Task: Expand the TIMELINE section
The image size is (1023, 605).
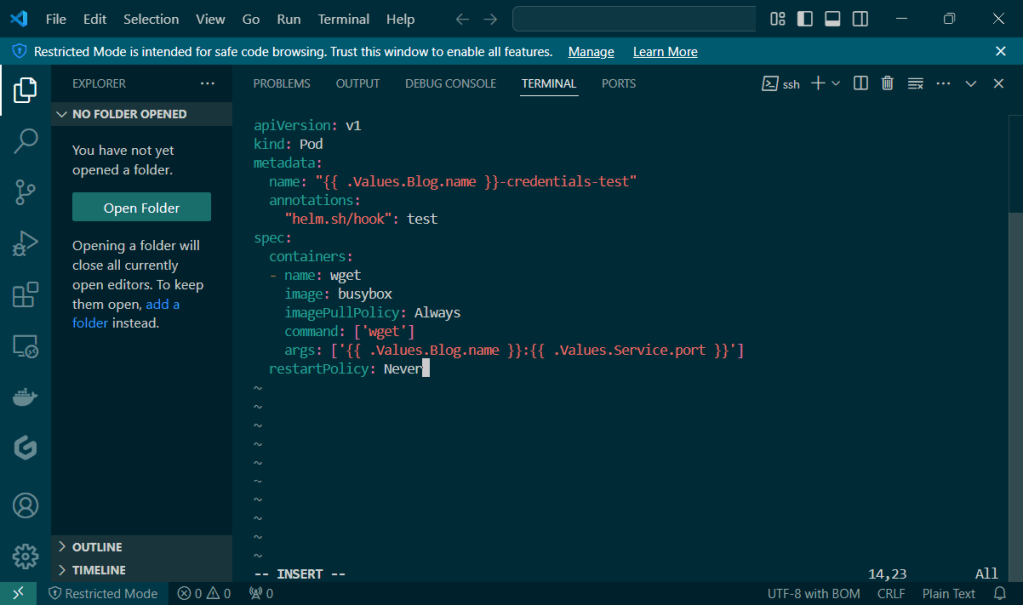Action: tap(98, 570)
